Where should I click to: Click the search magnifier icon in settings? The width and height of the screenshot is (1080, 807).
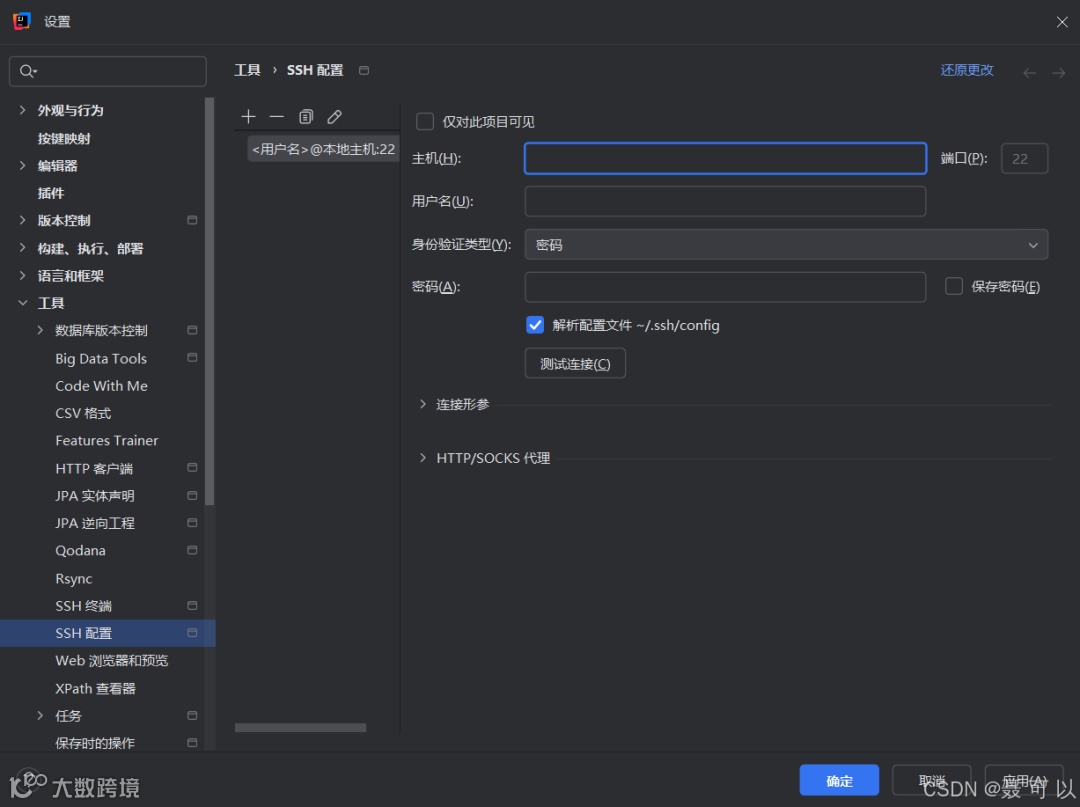point(28,71)
